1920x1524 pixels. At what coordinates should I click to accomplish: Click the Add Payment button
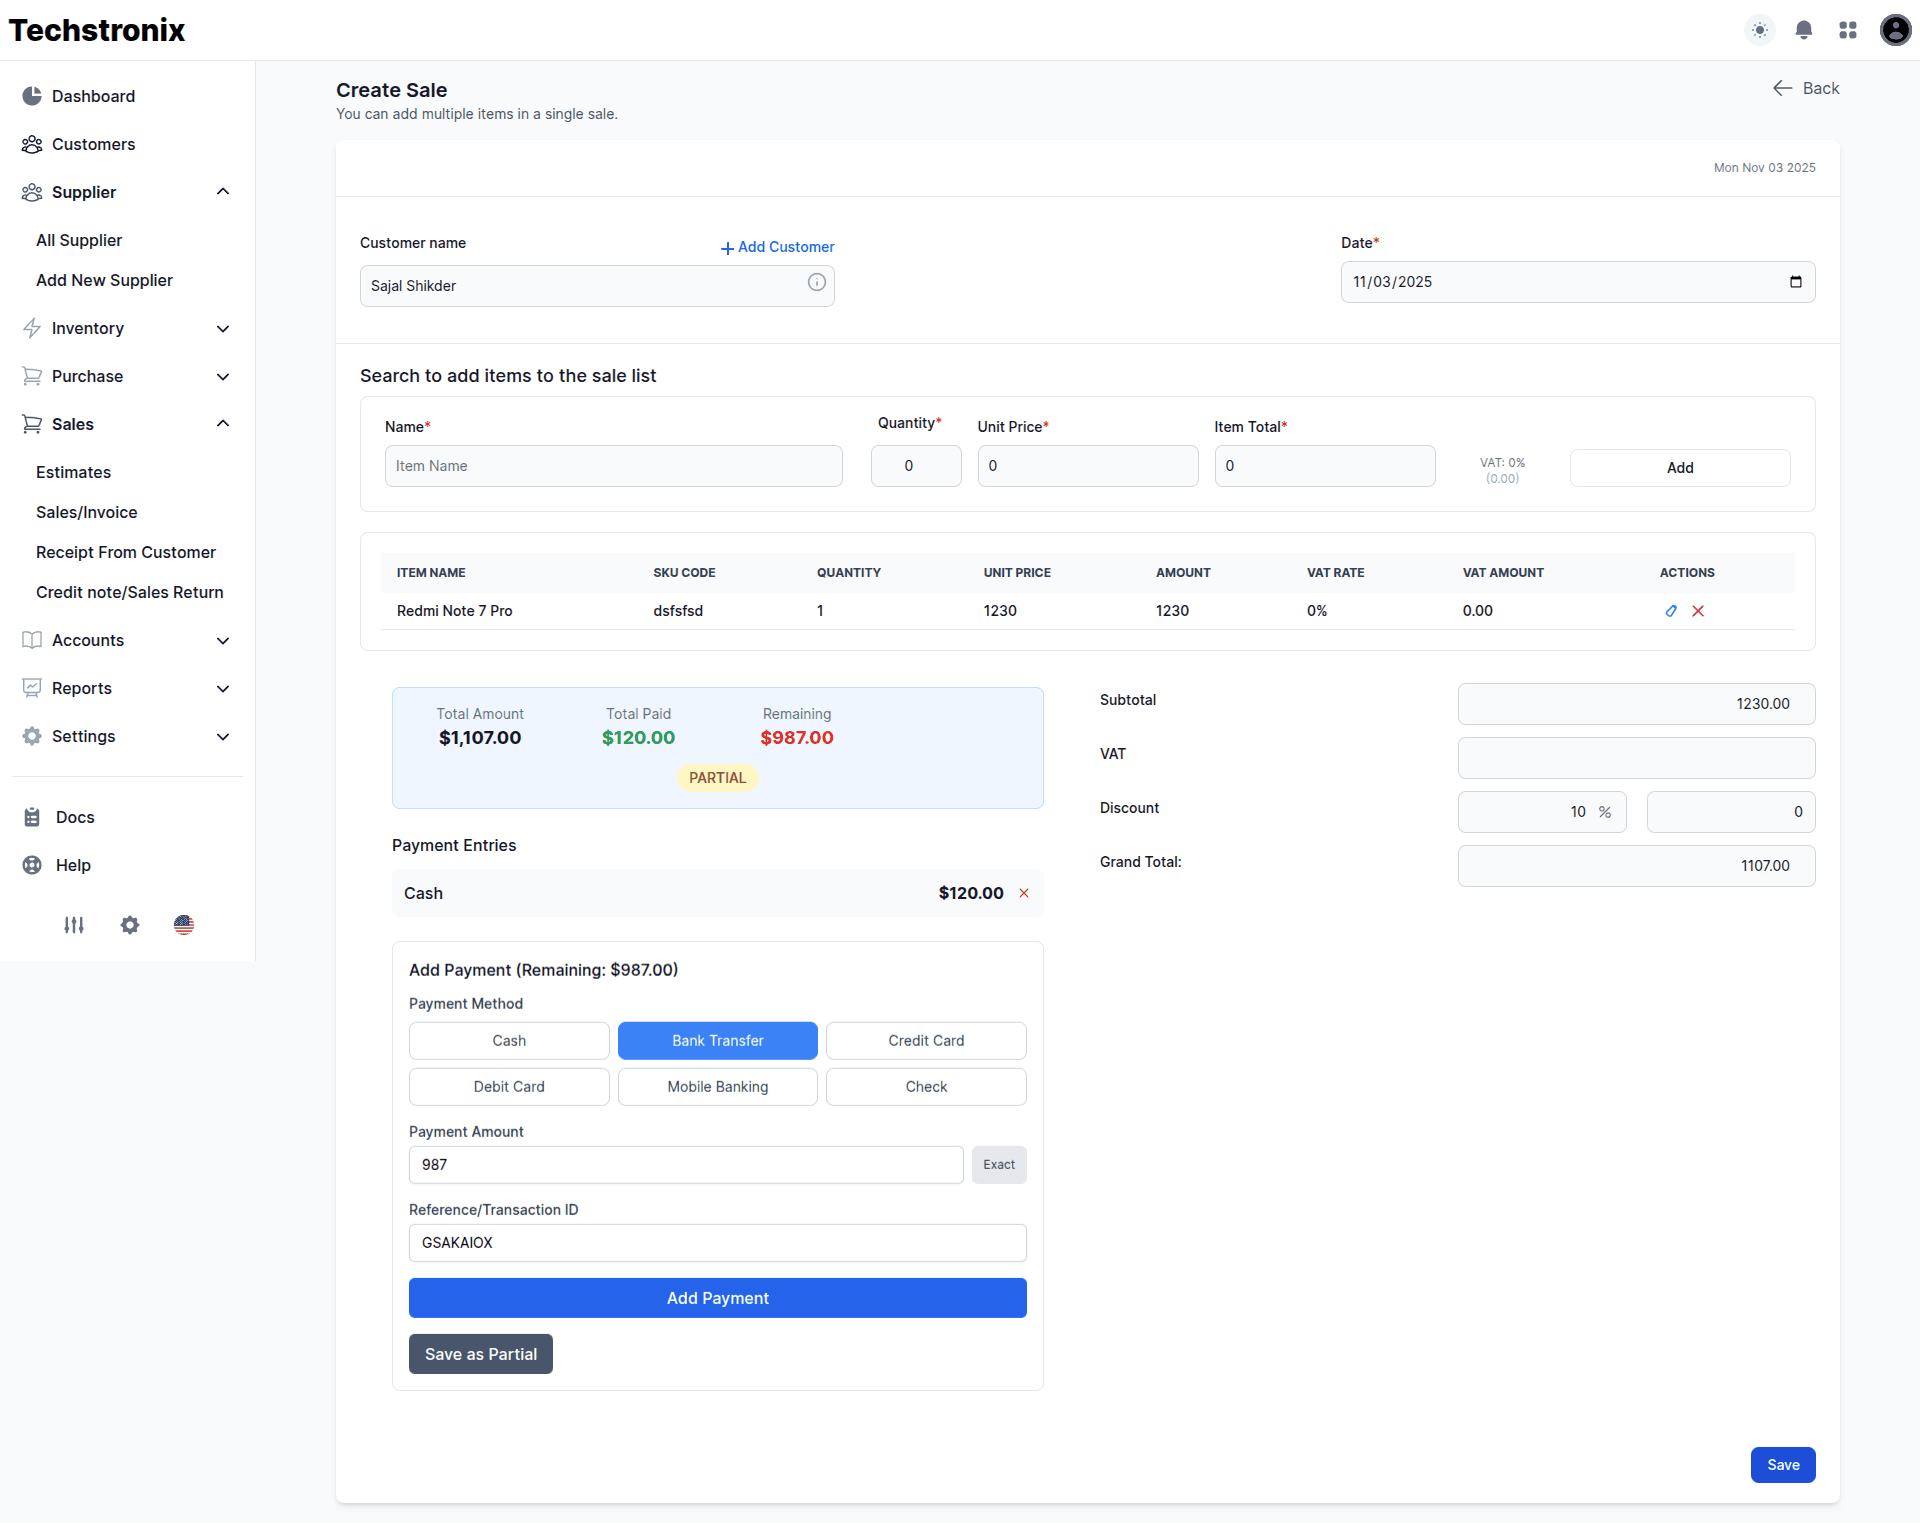(717, 1297)
